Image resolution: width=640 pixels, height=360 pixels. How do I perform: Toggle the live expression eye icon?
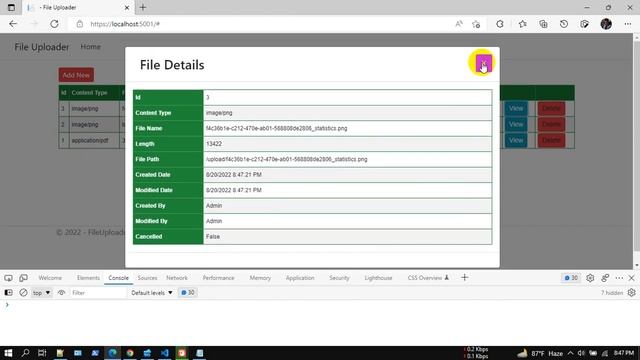click(61, 293)
